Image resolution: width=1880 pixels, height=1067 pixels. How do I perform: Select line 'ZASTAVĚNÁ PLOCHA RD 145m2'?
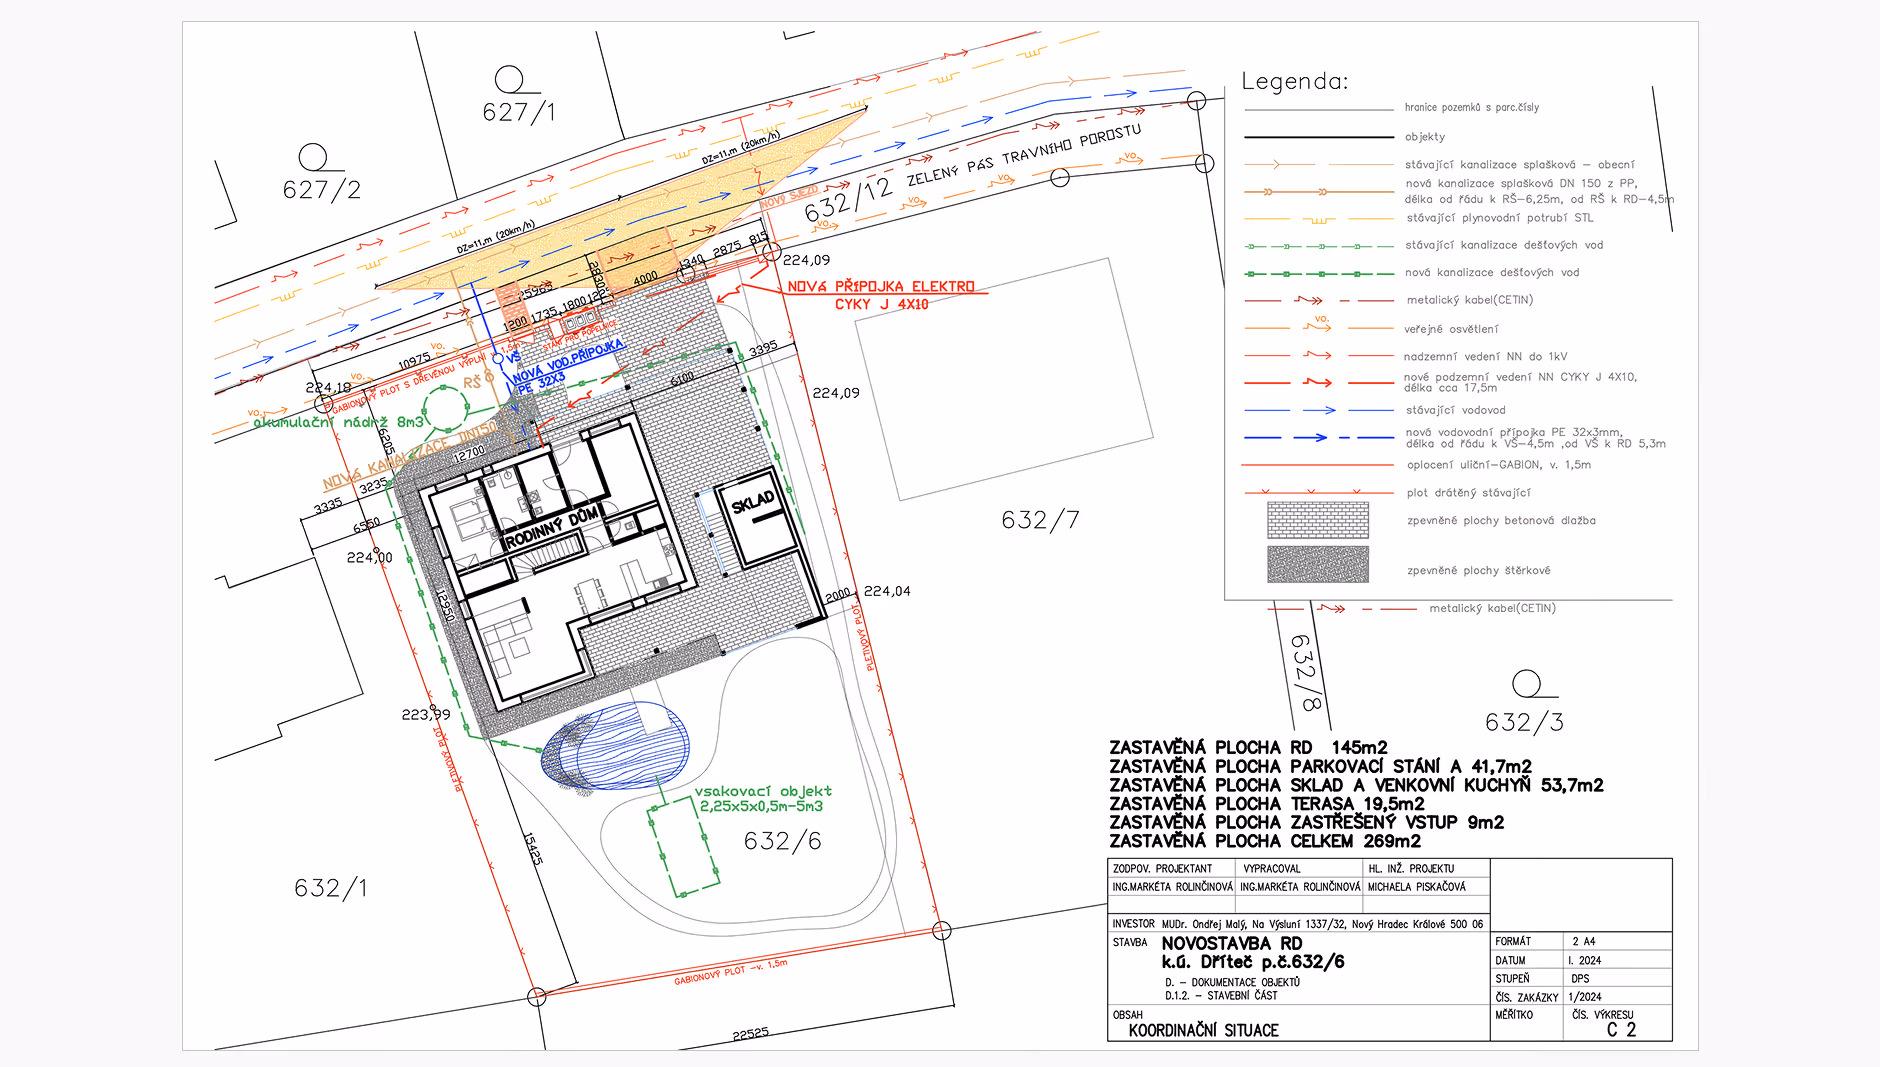tap(1248, 748)
